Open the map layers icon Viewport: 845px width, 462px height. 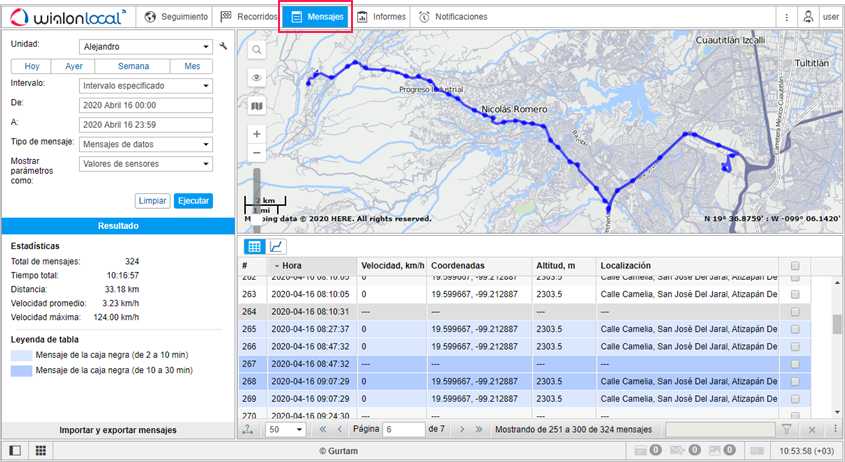(257, 105)
